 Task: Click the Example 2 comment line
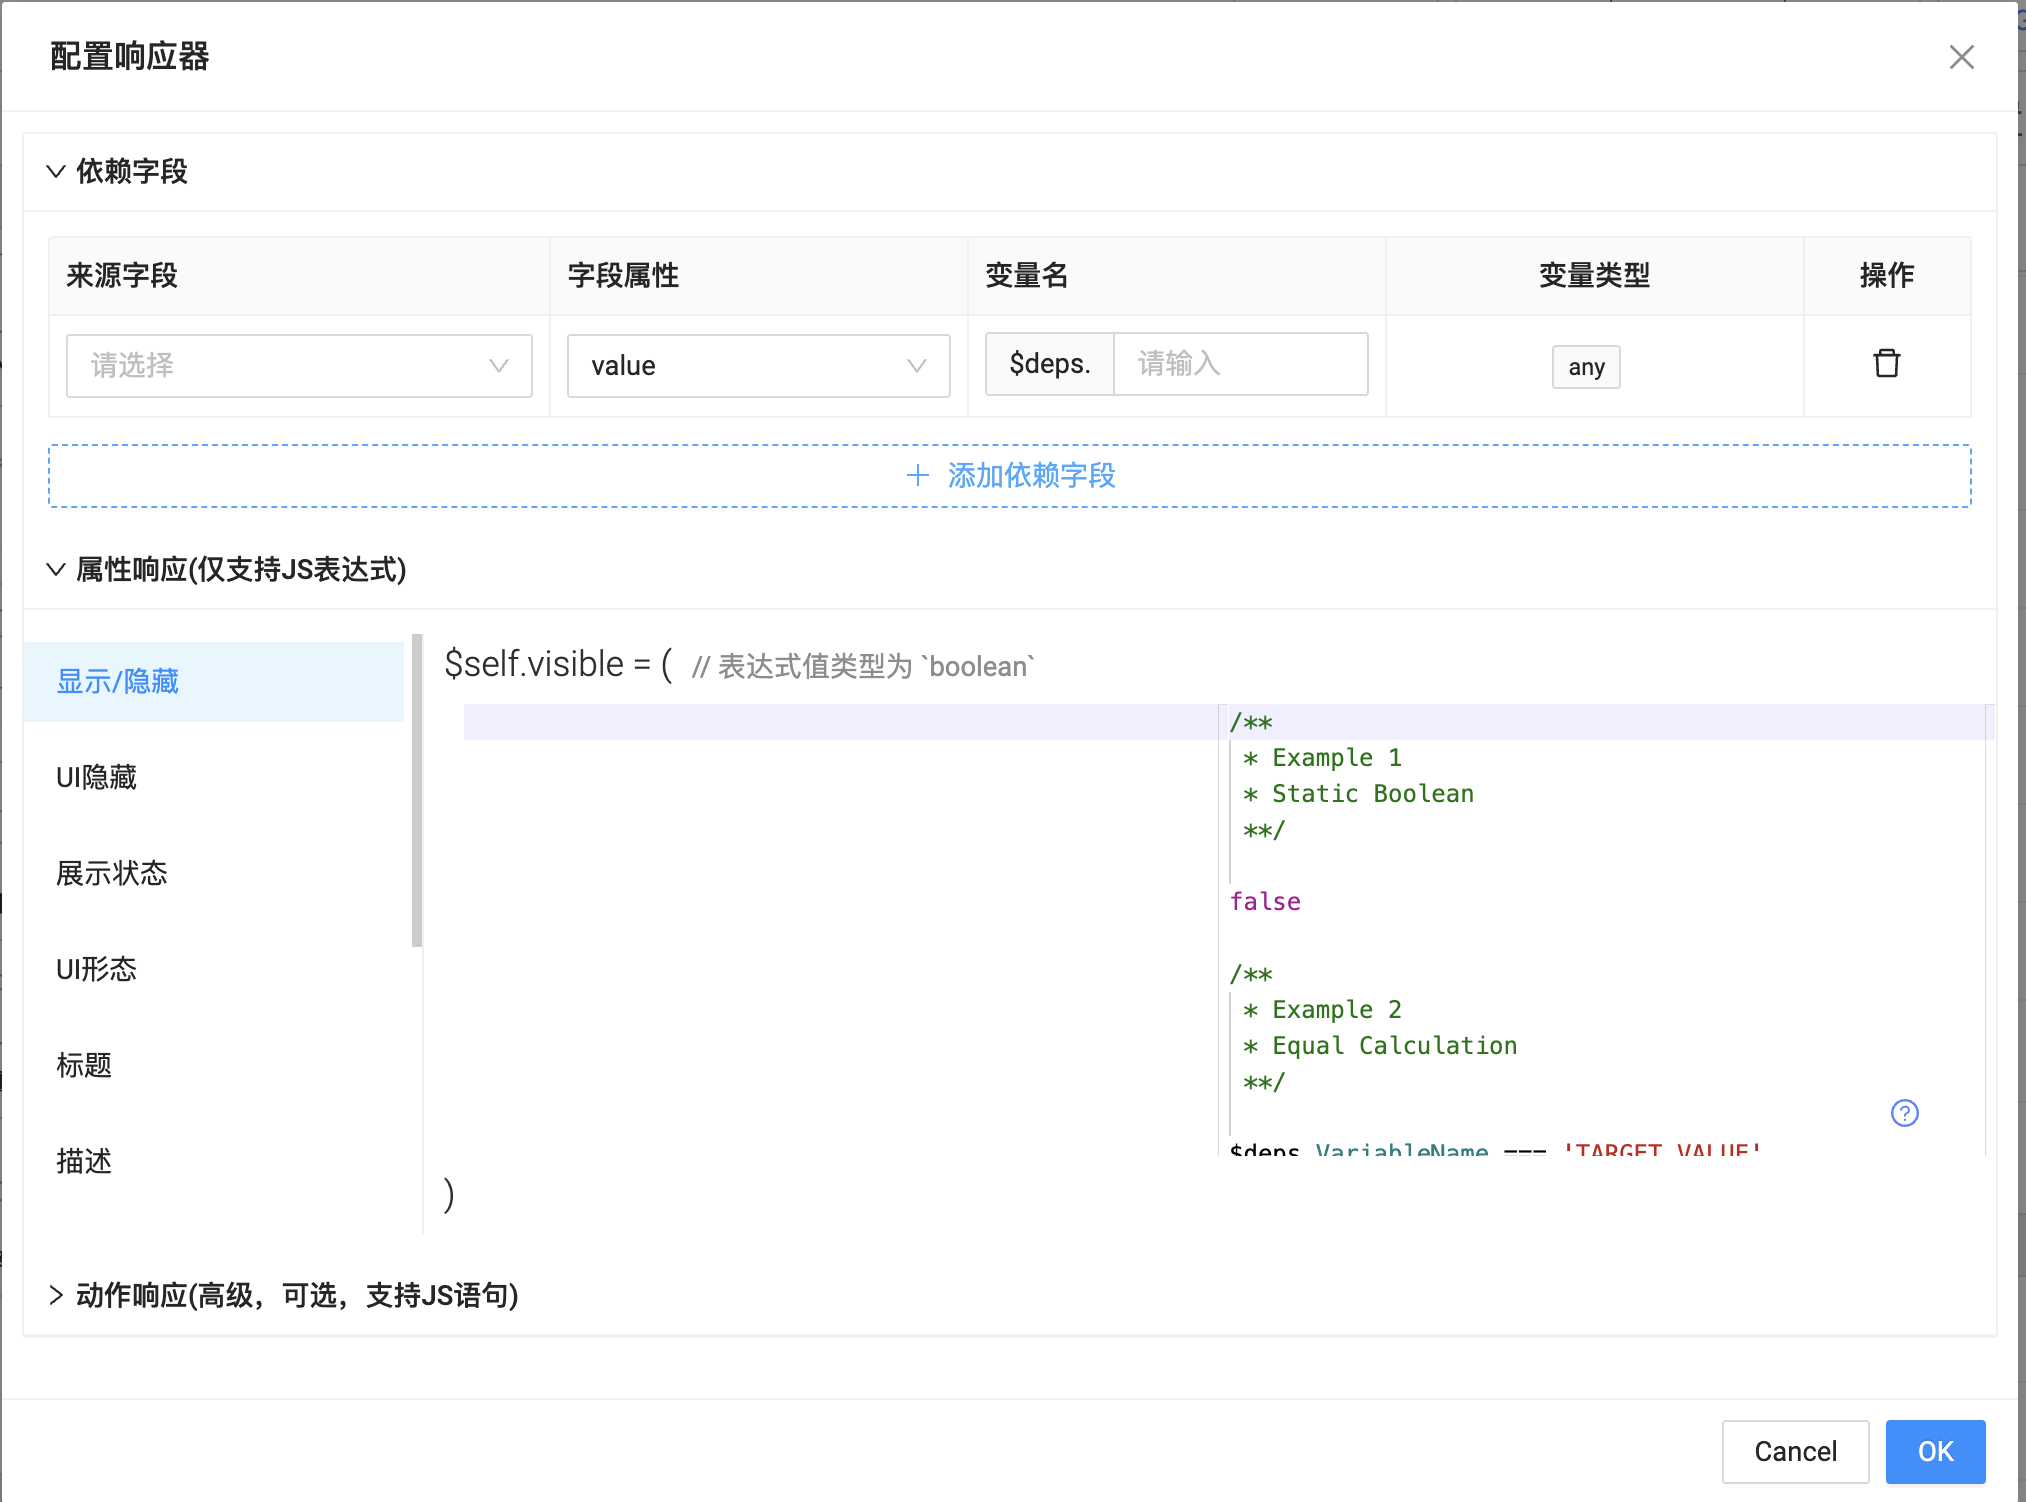click(x=1322, y=1010)
